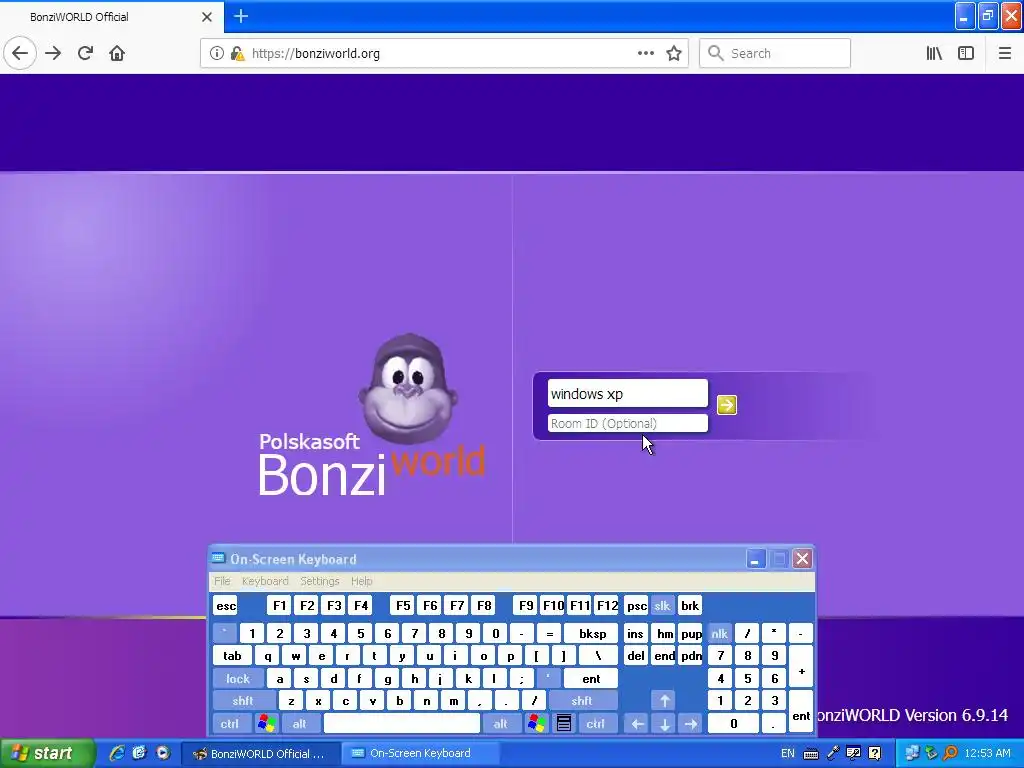This screenshot has height=768, width=1024.
Task: Toggle the nlk num lock key
Action: [x=720, y=633]
